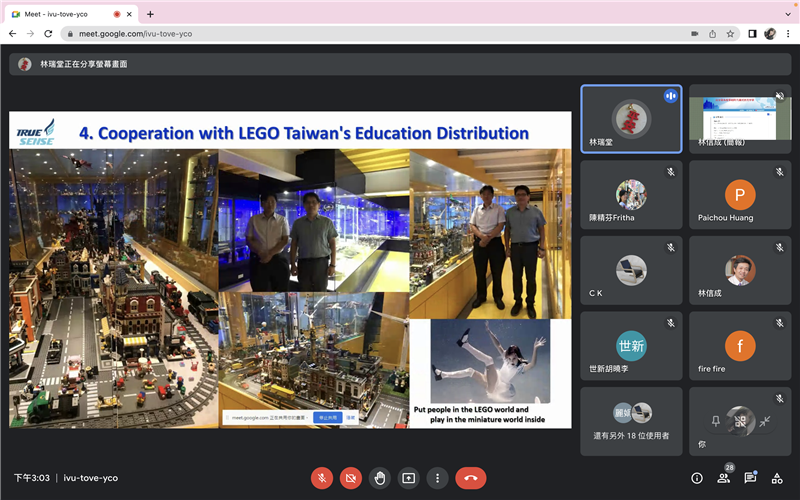Open meeting details info icon
Screen dimensions: 800x500
tap(697, 478)
